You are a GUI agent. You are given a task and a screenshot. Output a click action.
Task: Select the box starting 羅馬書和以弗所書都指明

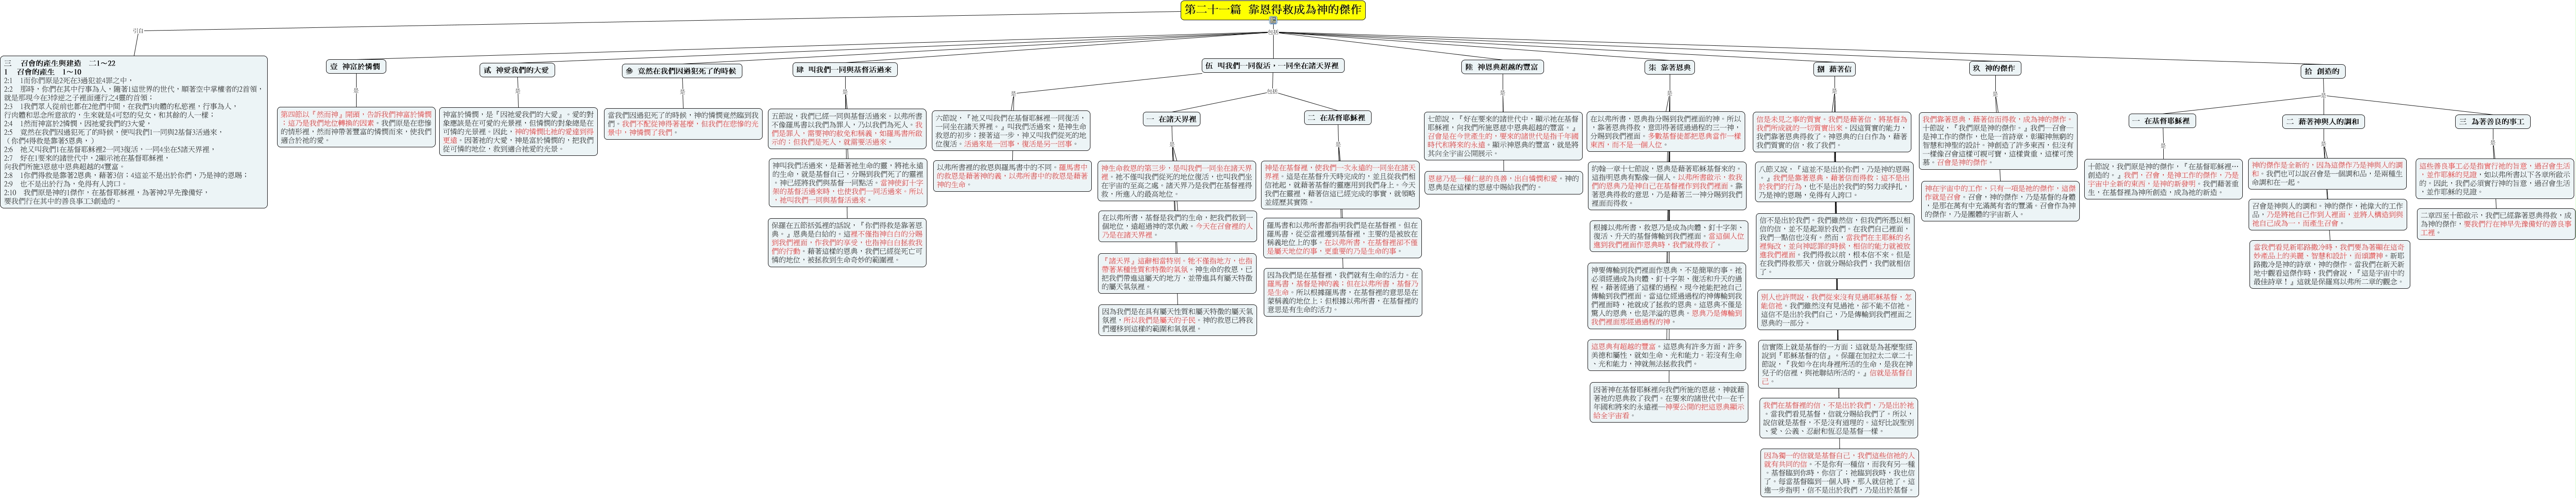1342,237
